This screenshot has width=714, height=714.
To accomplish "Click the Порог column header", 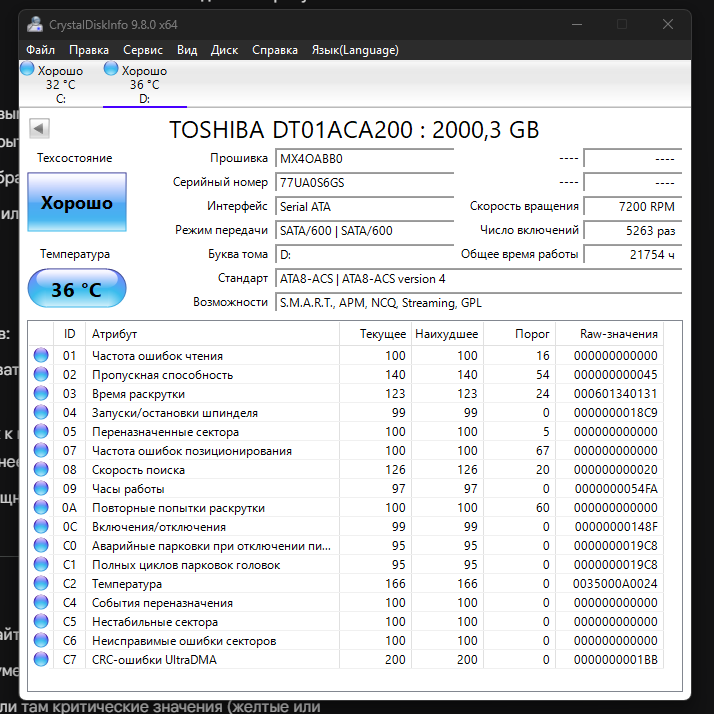I will (x=519, y=334).
